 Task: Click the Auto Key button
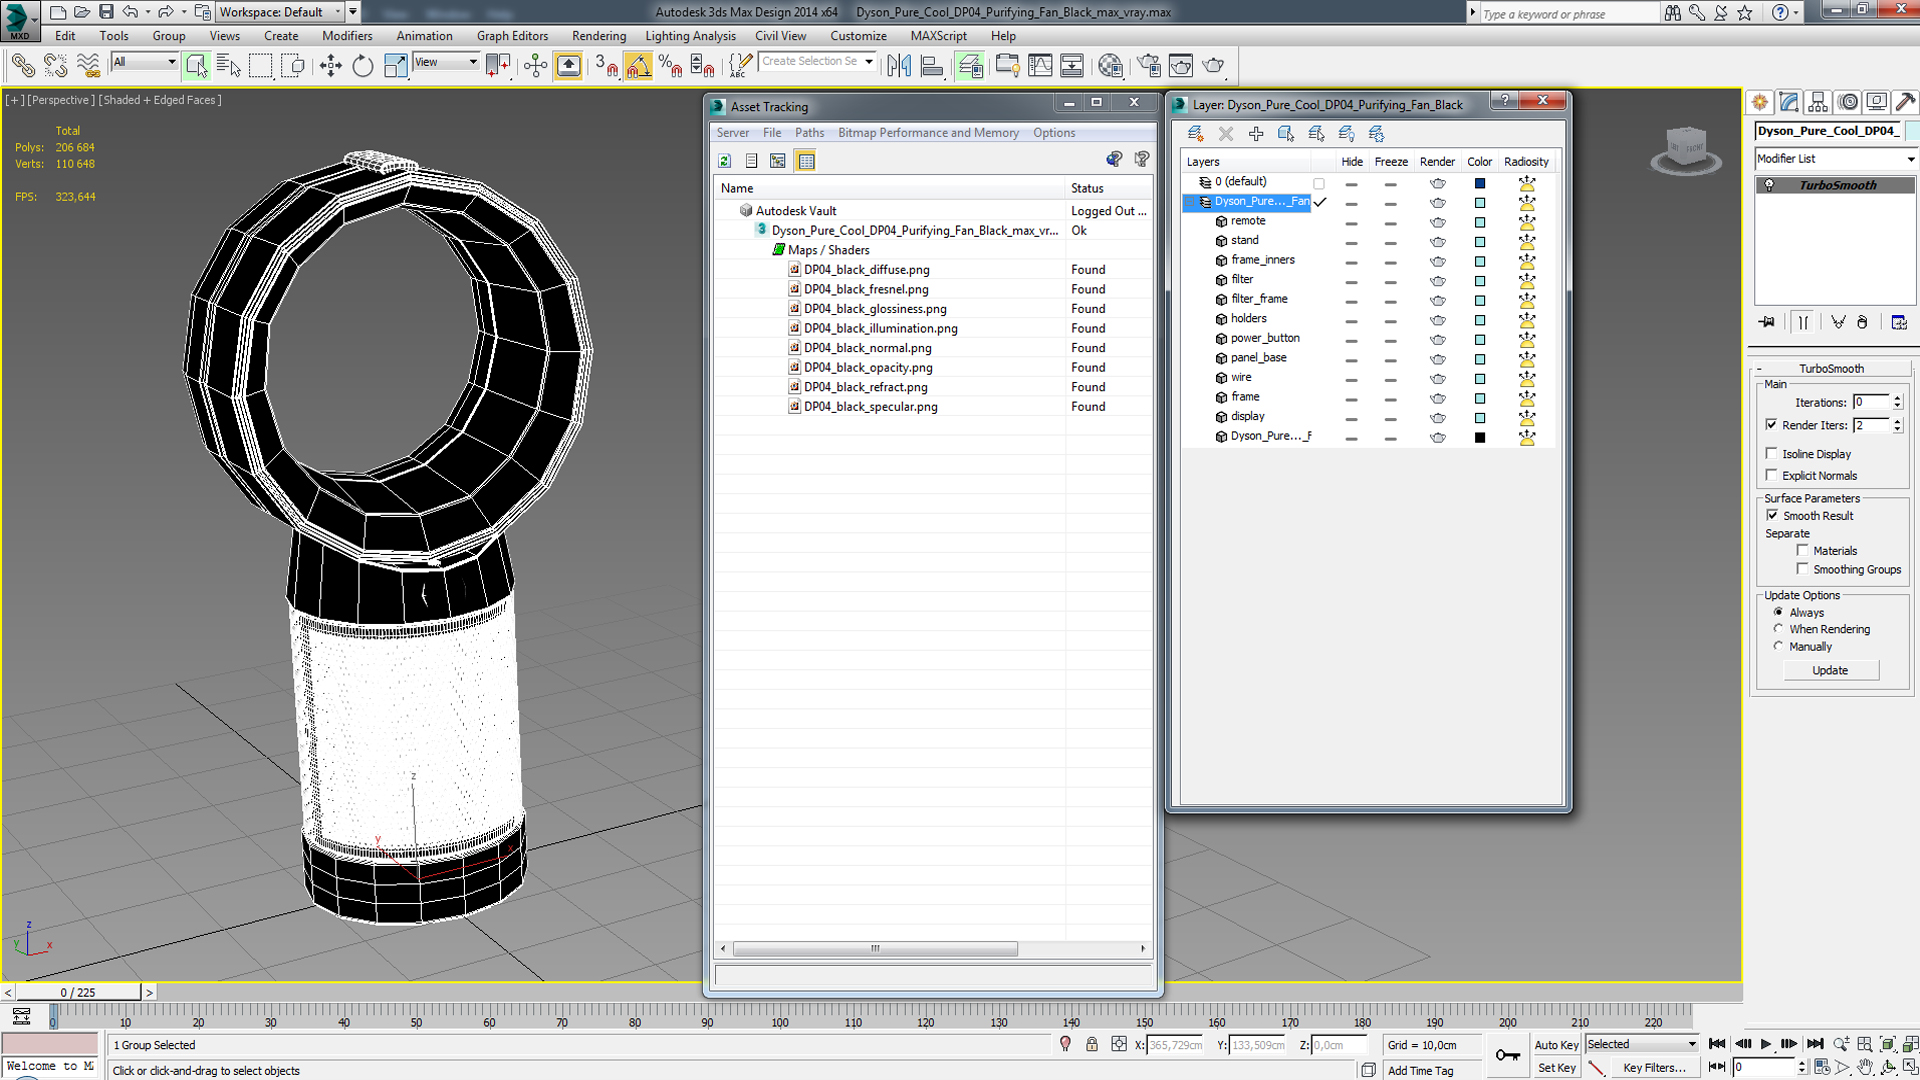point(1556,1045)
